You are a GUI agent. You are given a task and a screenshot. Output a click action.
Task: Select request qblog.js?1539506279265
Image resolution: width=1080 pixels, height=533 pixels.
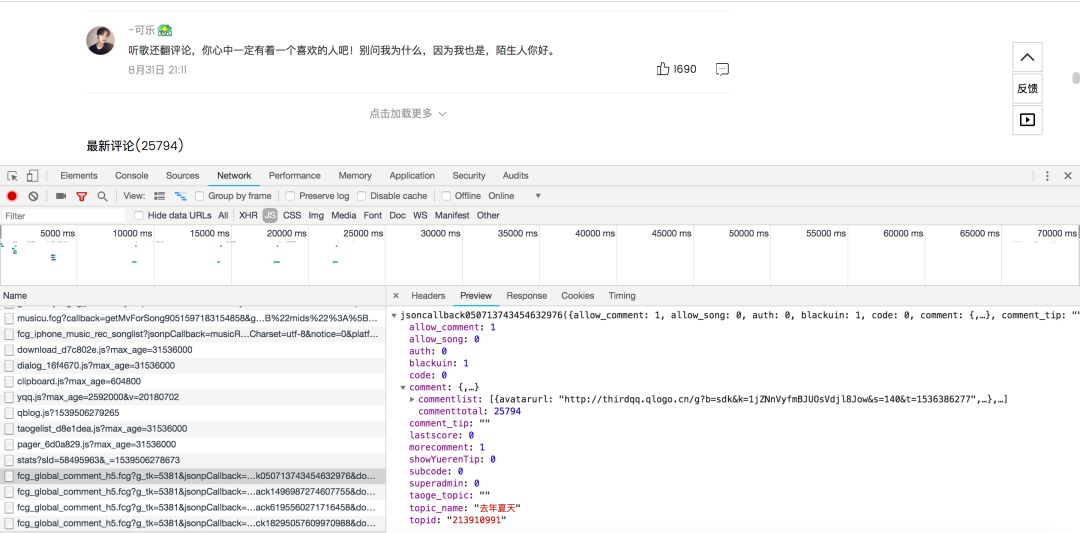tap(193, 412)
